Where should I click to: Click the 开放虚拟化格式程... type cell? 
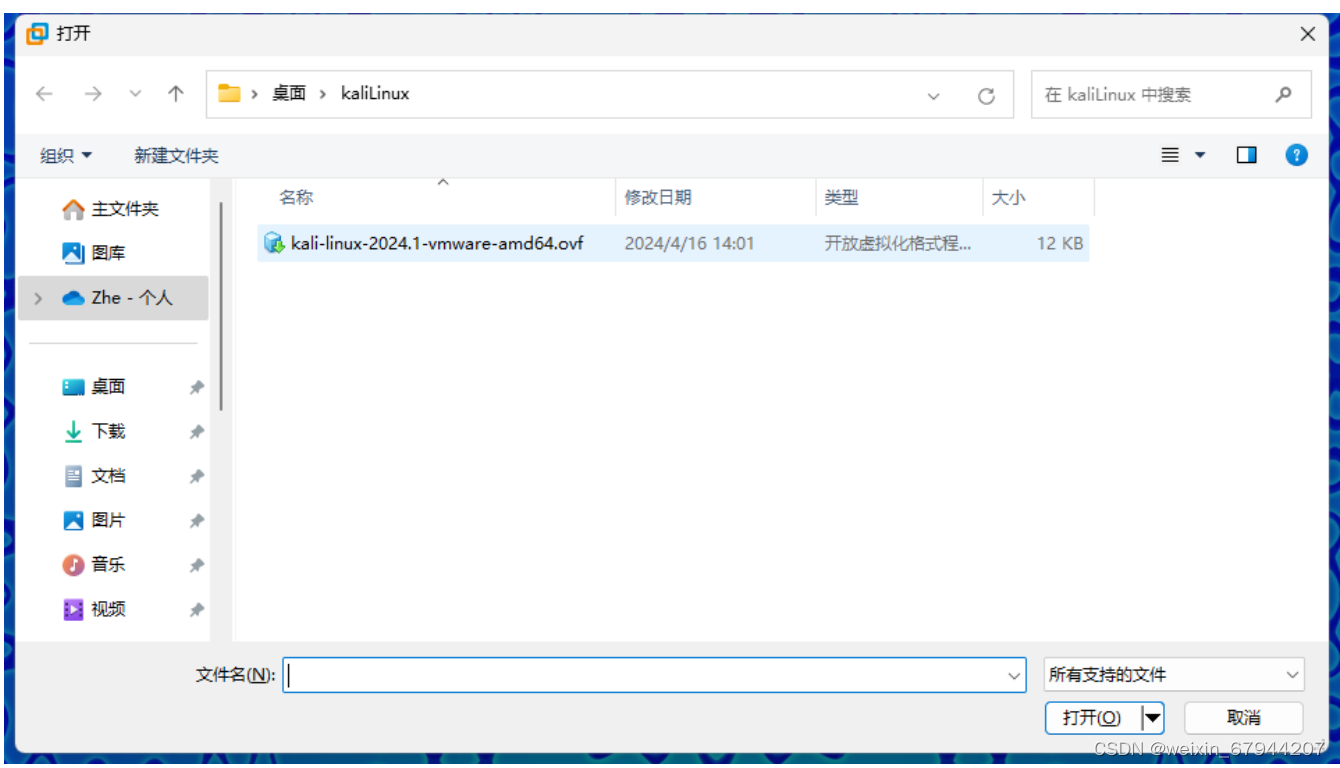pos(897,243)
